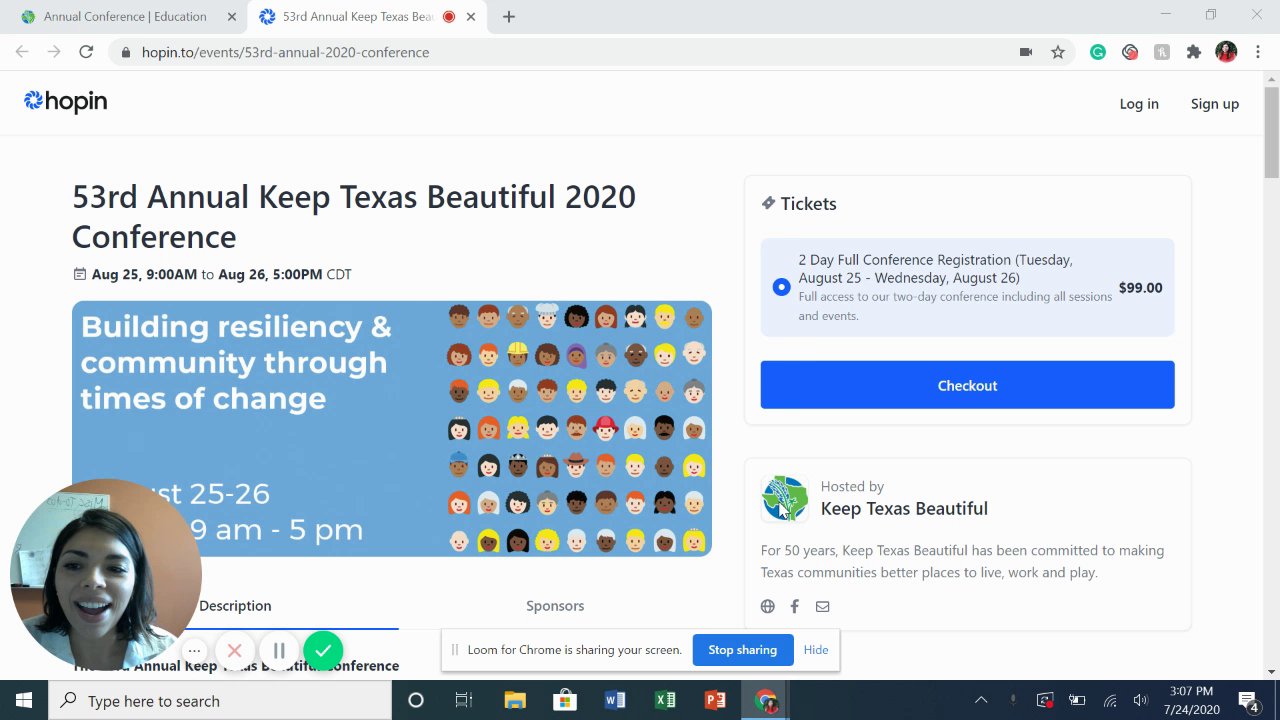The image size is (1280, 720).
Task: Bookmark this page with the star icon
Action: coord(1058,52)
